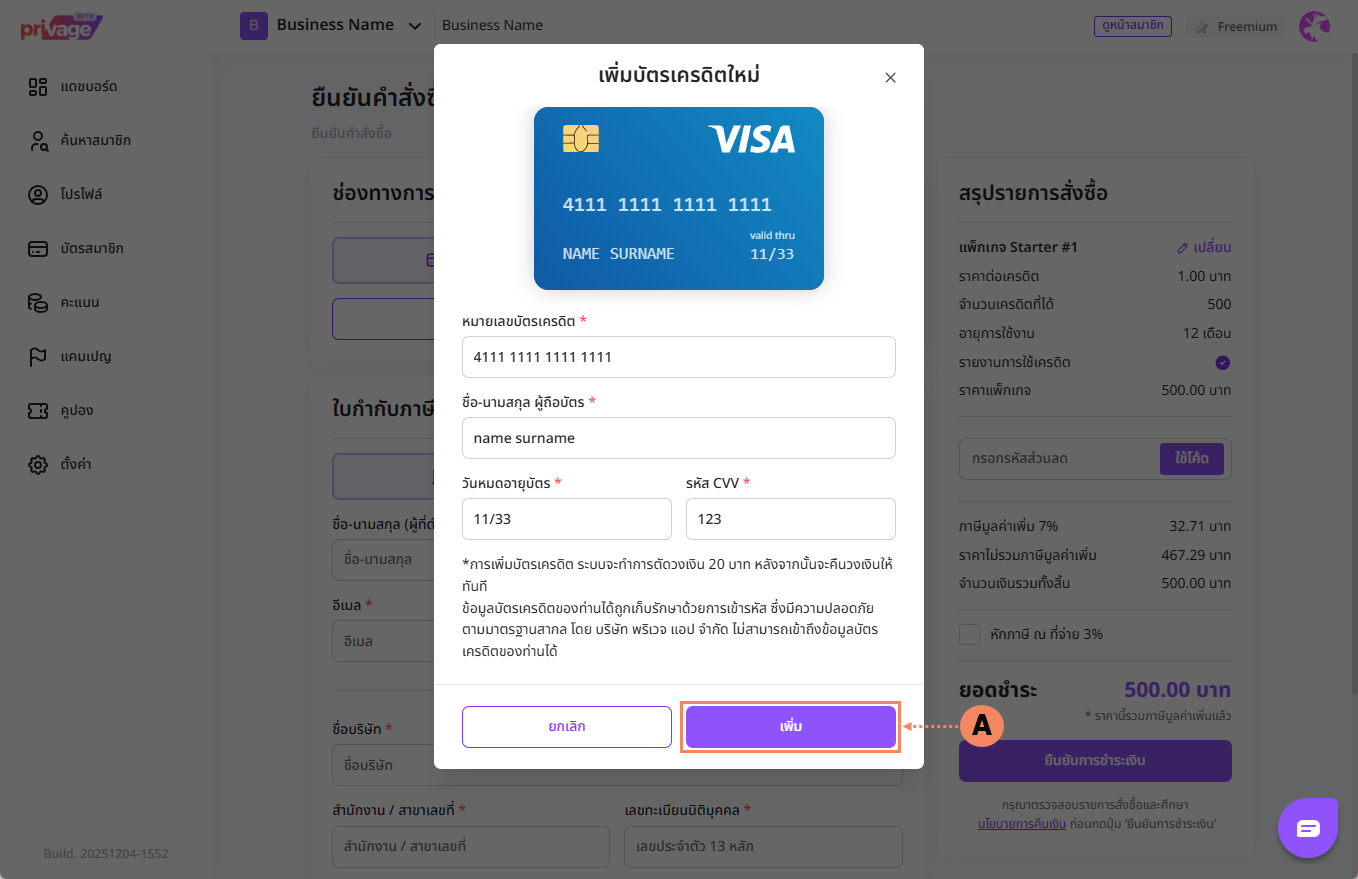Click the membership card icon

pos(38,249)
